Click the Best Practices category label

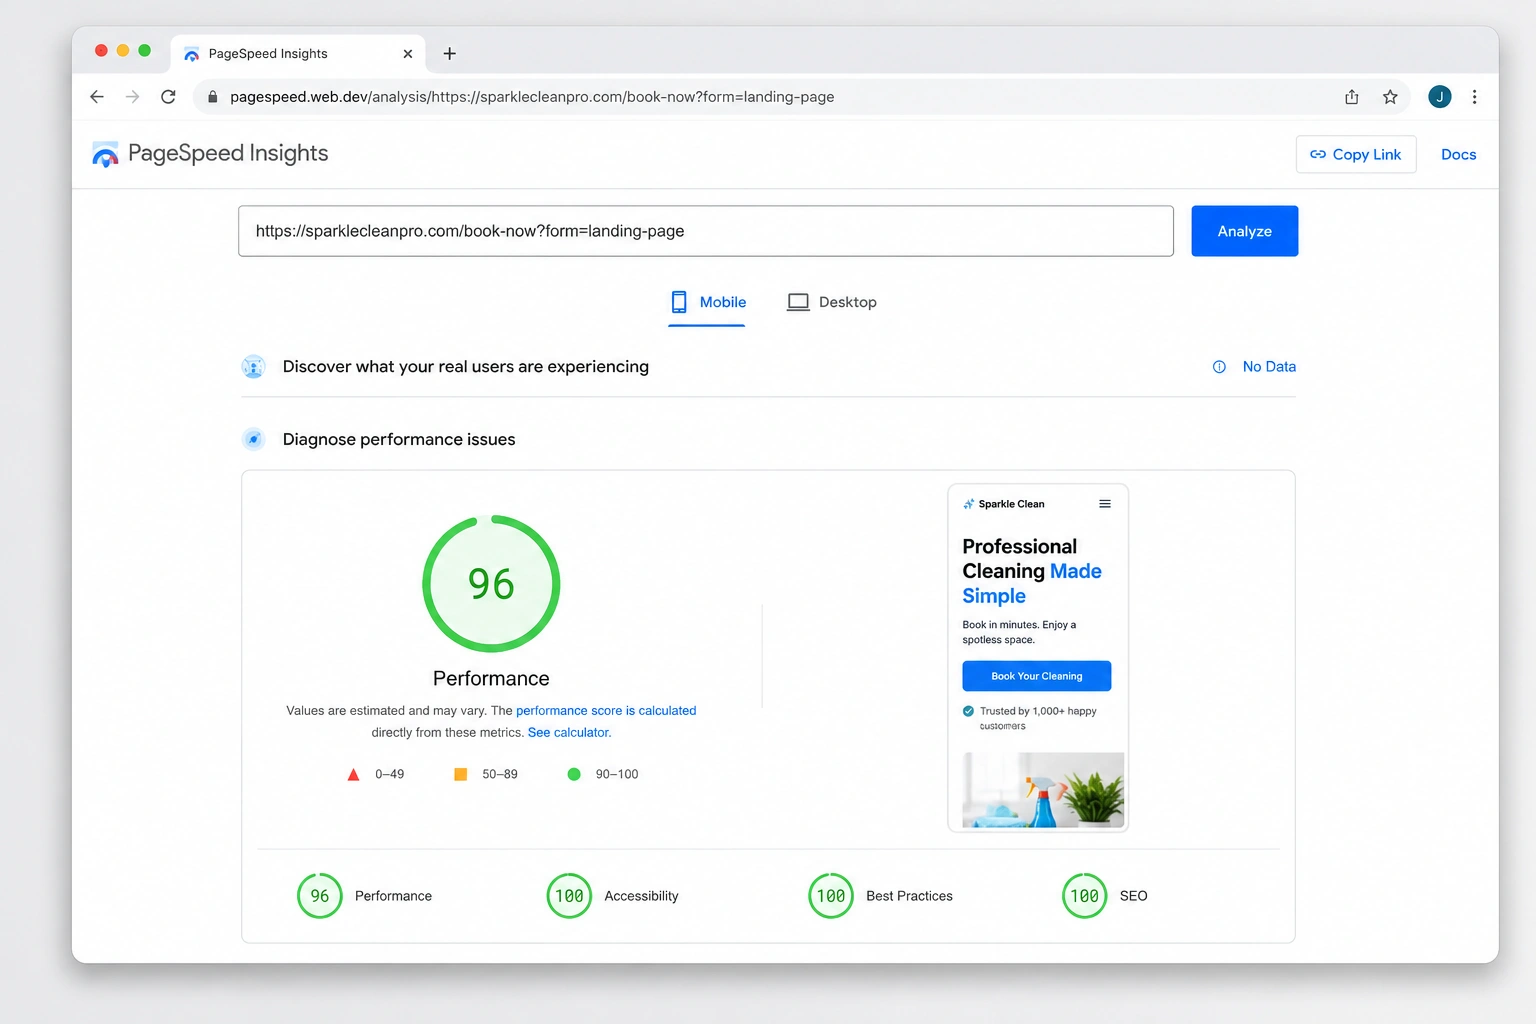(x=909, y=896)
